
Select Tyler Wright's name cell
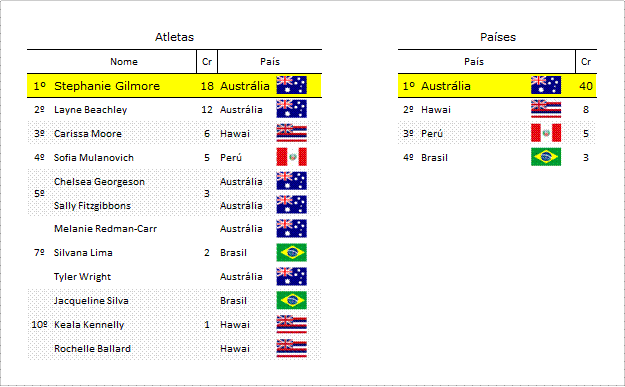pos(83,277)
